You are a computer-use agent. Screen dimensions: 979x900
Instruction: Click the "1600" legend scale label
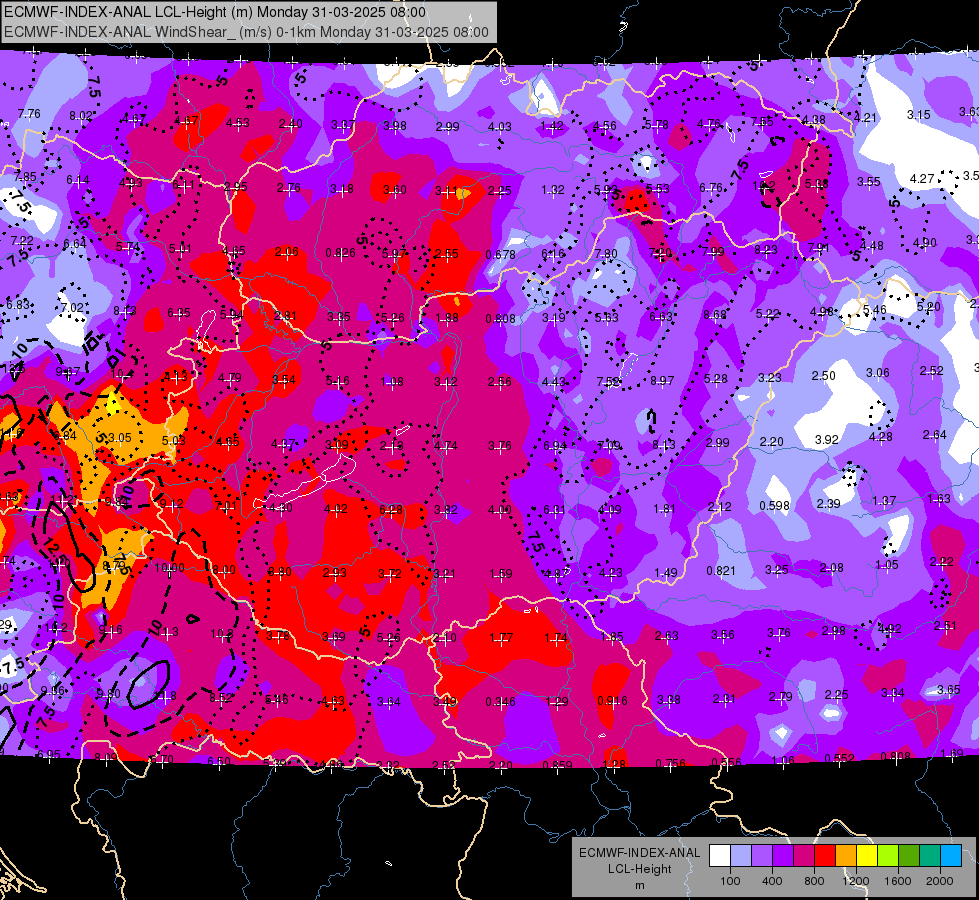pyautogui.click(x=898, y=881)
